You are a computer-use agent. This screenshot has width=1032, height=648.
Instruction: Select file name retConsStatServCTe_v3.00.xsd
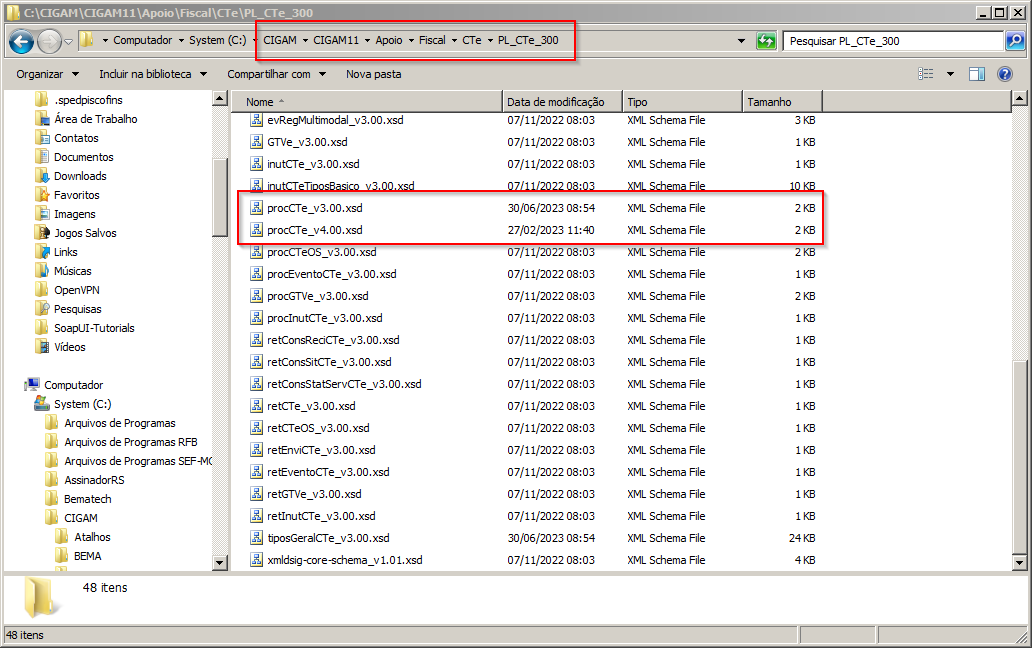344,384
